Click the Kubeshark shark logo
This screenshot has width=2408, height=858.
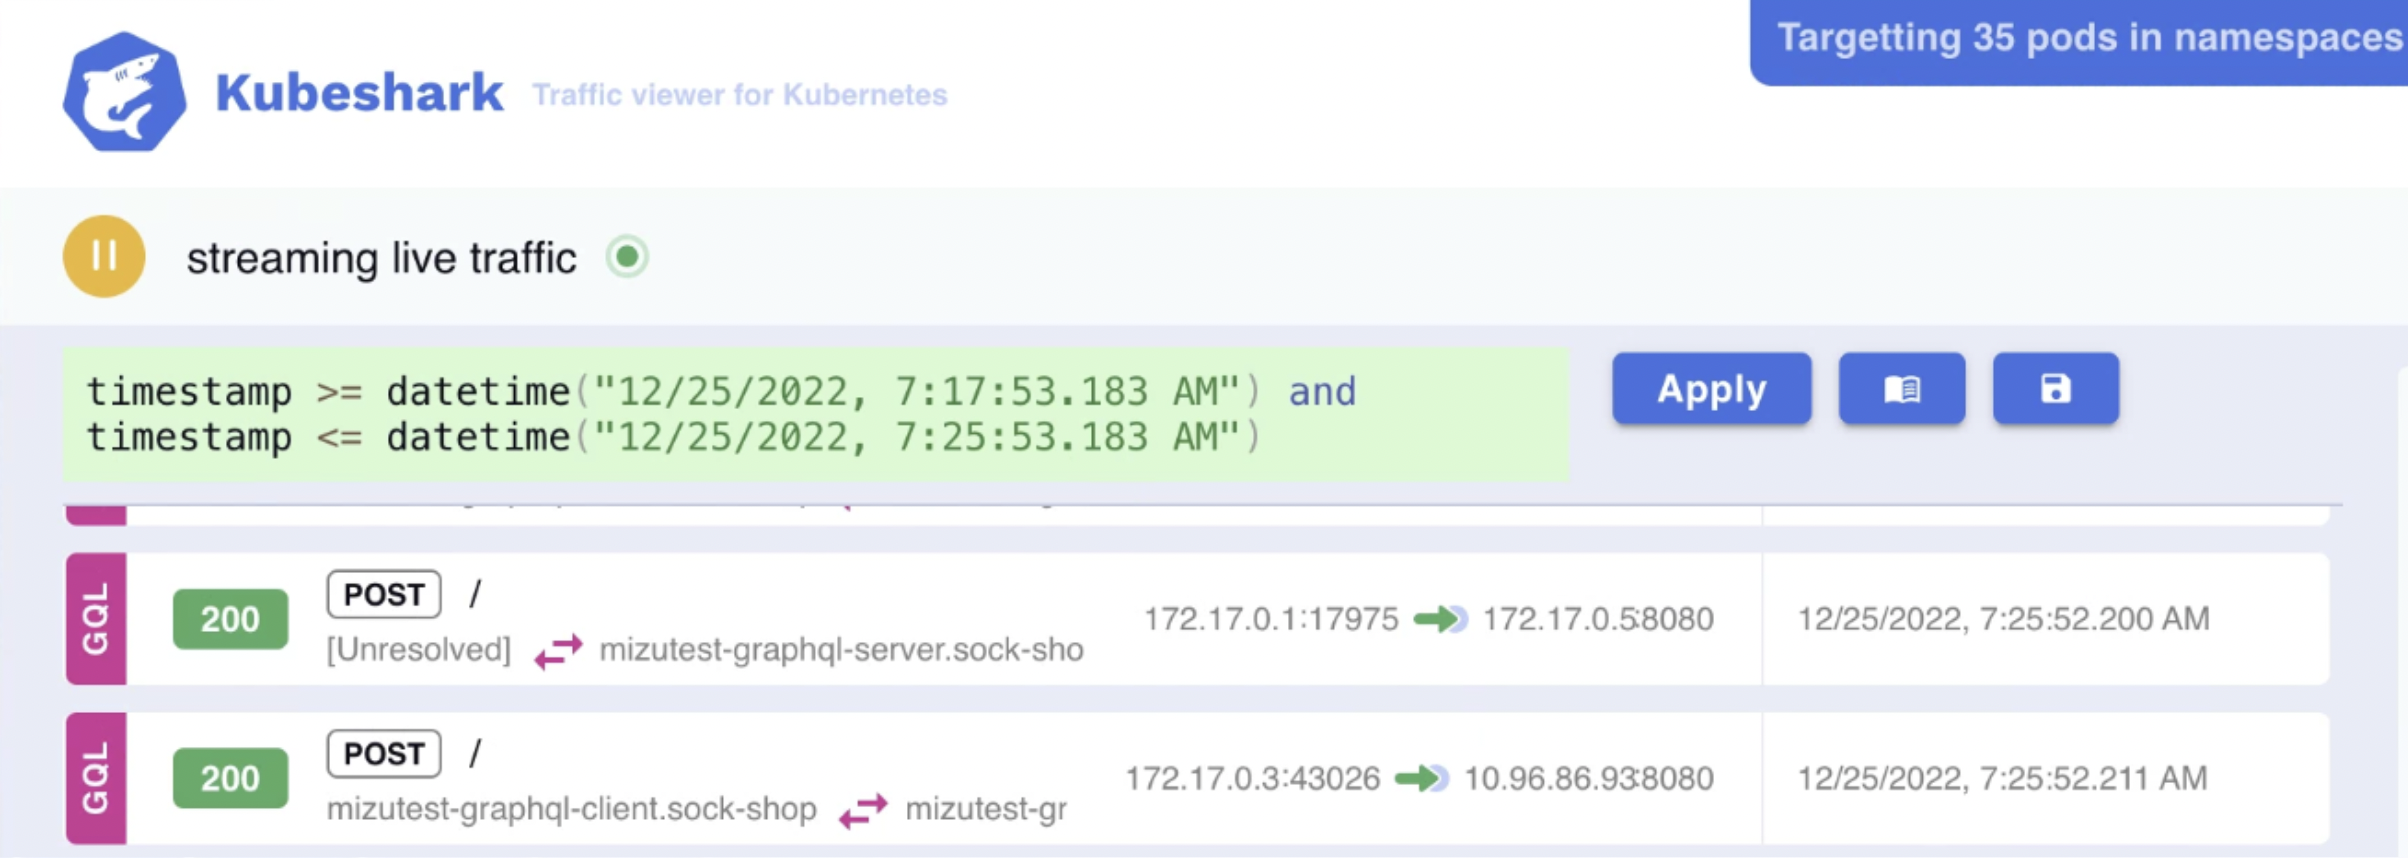(x=124, y=92)
